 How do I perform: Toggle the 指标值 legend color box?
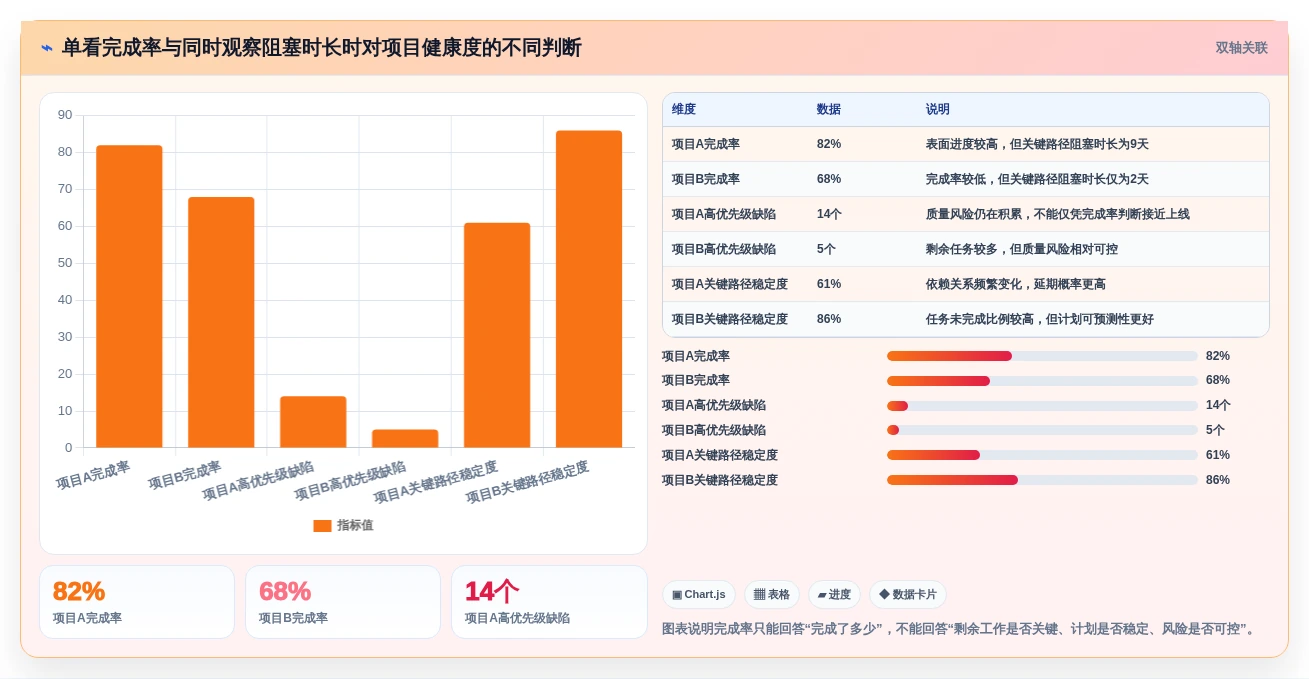click(x=322, y=525)
